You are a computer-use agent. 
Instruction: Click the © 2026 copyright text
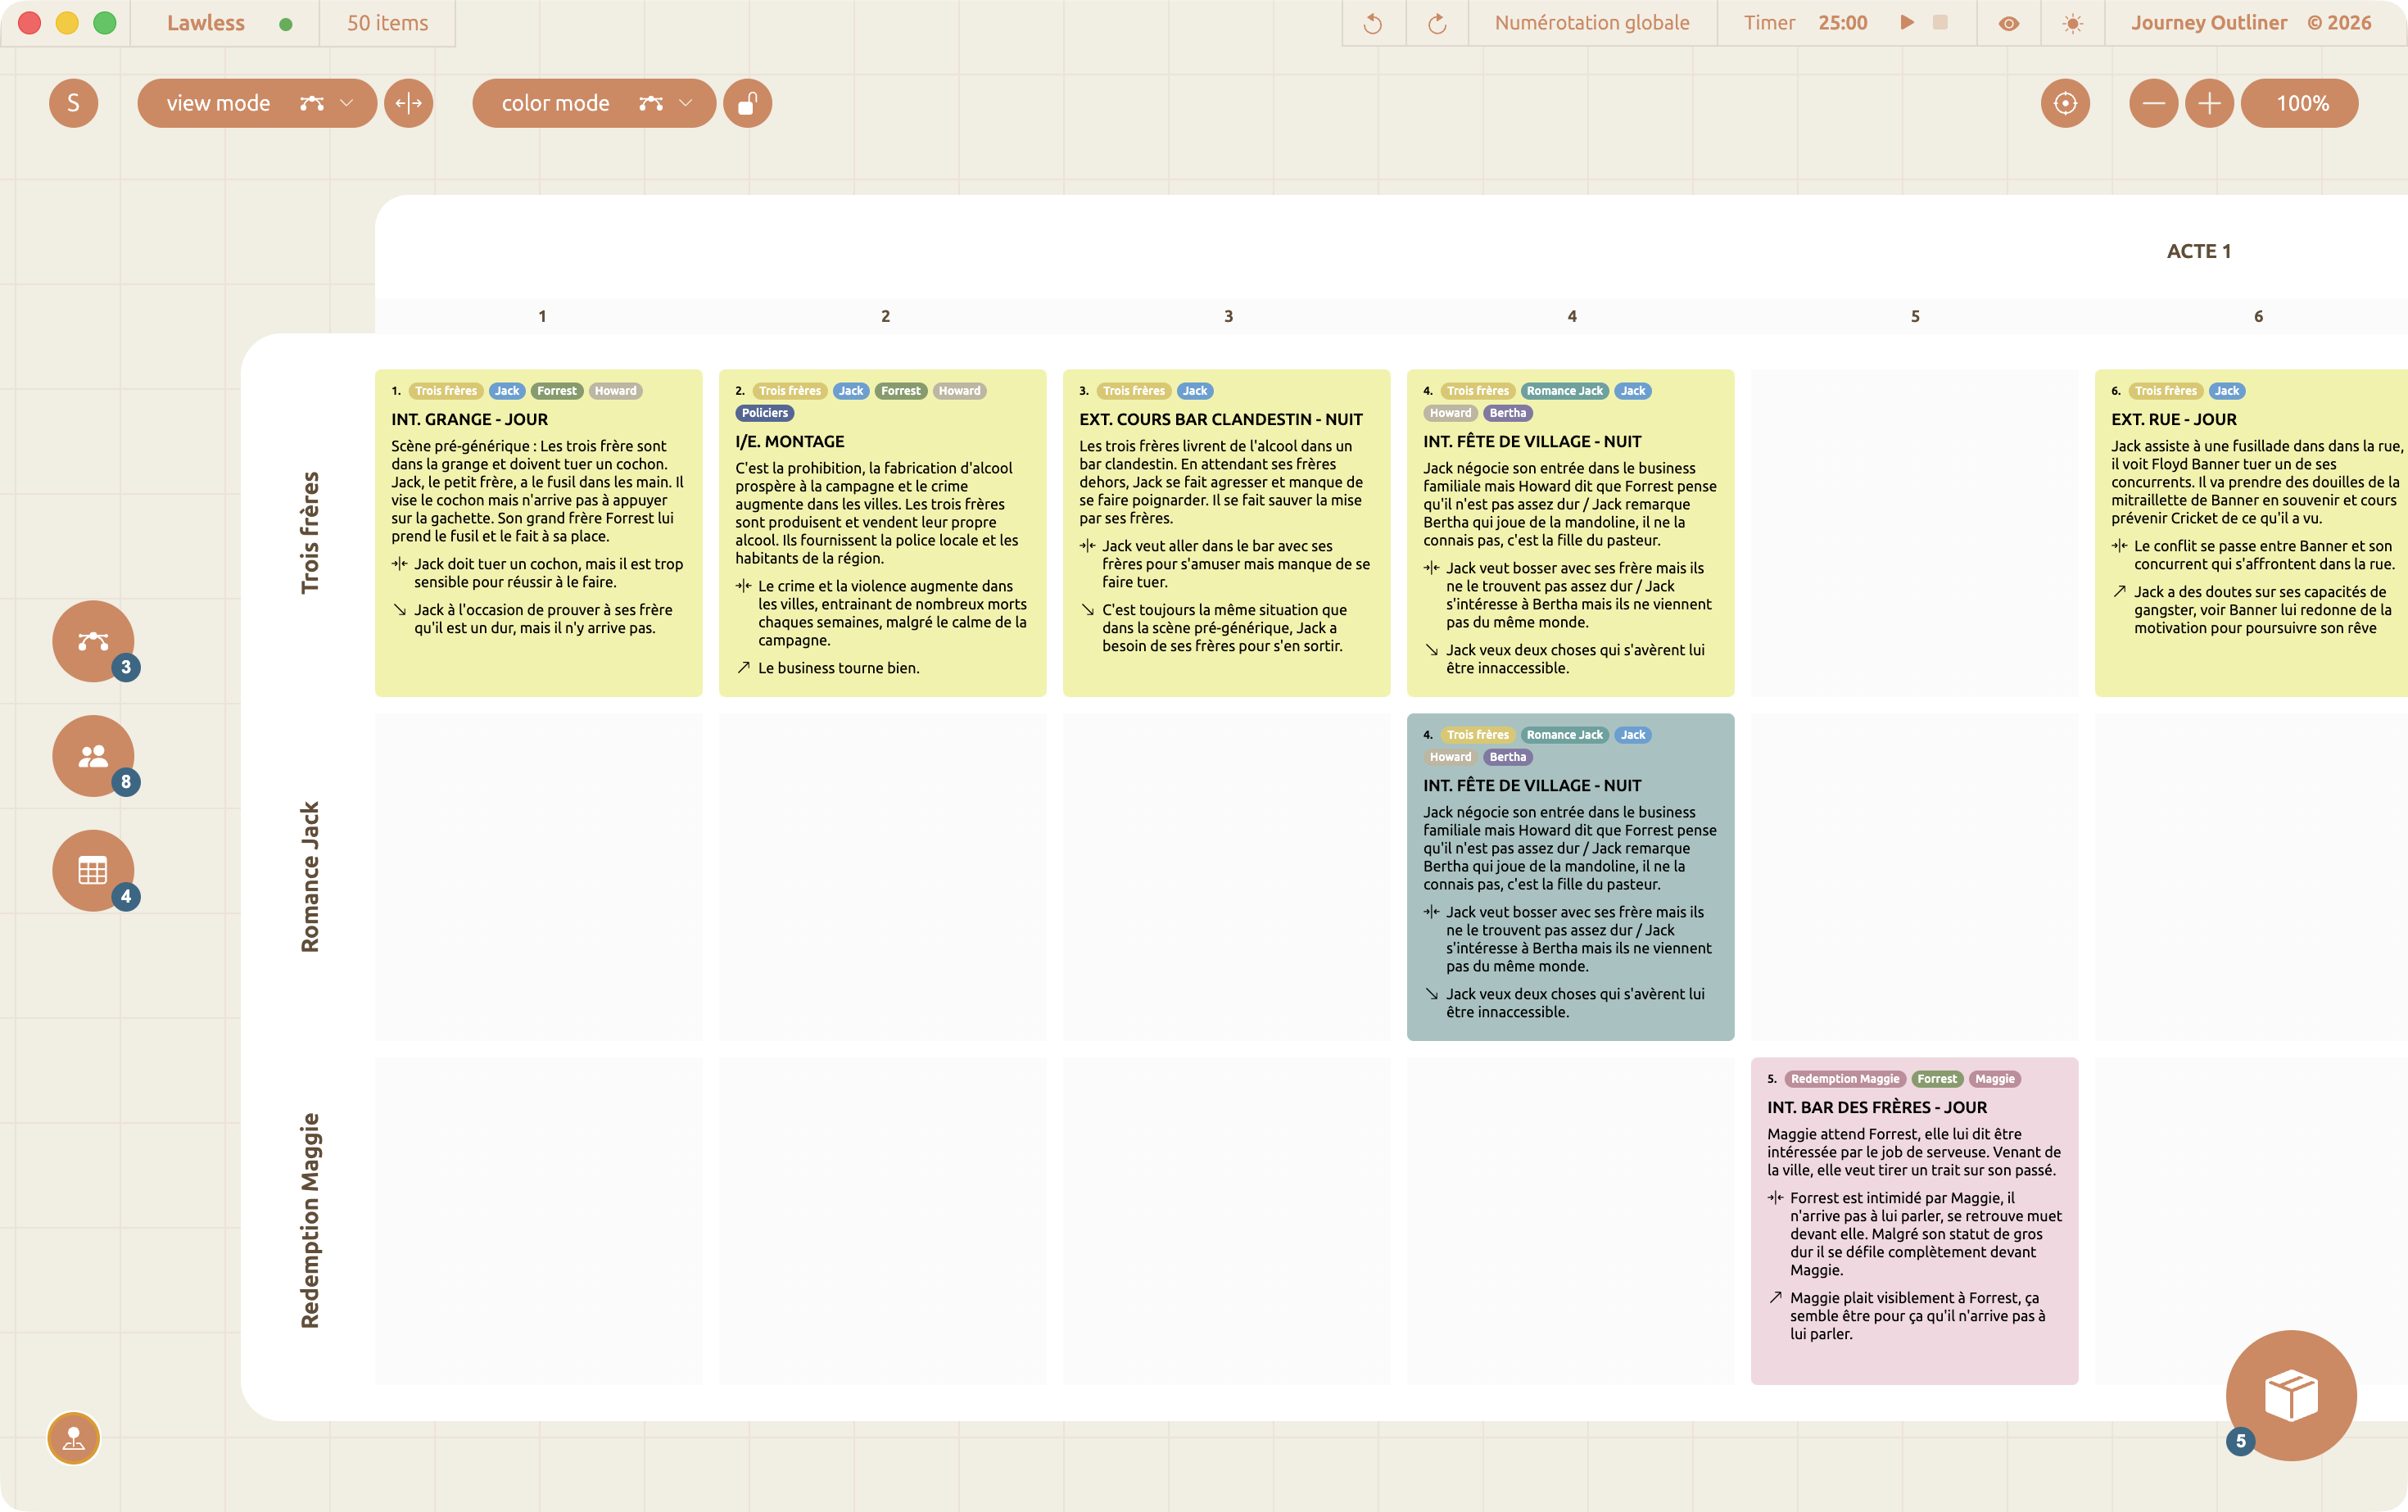pos(2339,22)
